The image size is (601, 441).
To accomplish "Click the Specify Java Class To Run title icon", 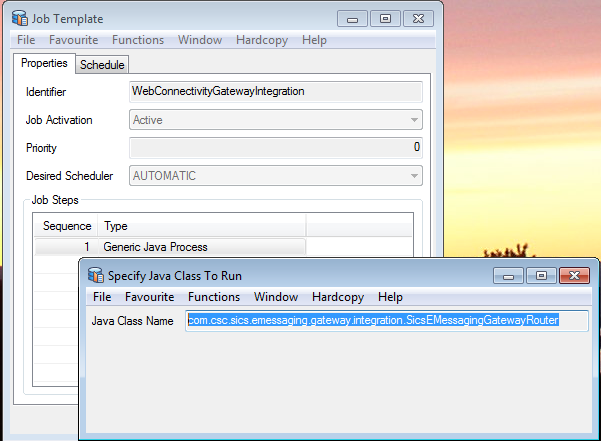I will point(95,275).
